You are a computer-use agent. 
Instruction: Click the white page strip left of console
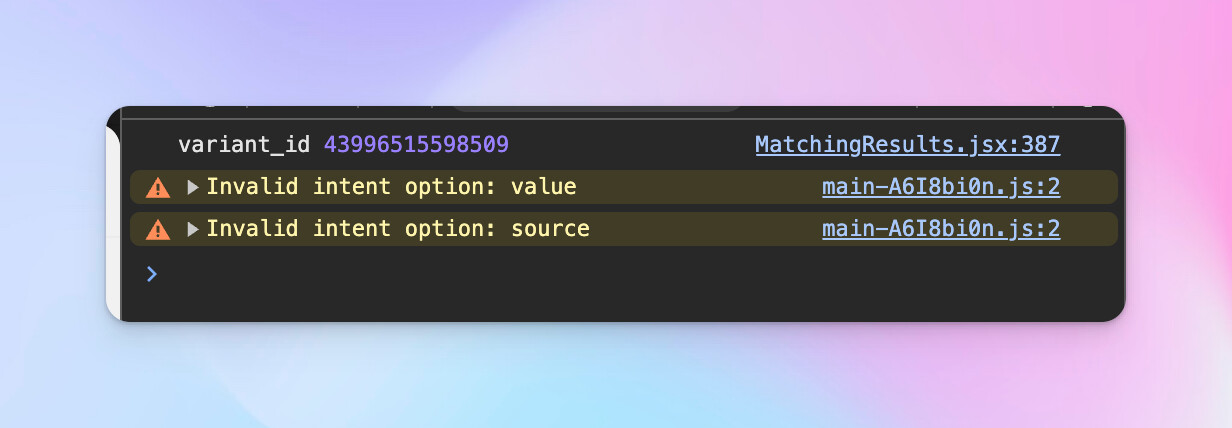point(112,220)
